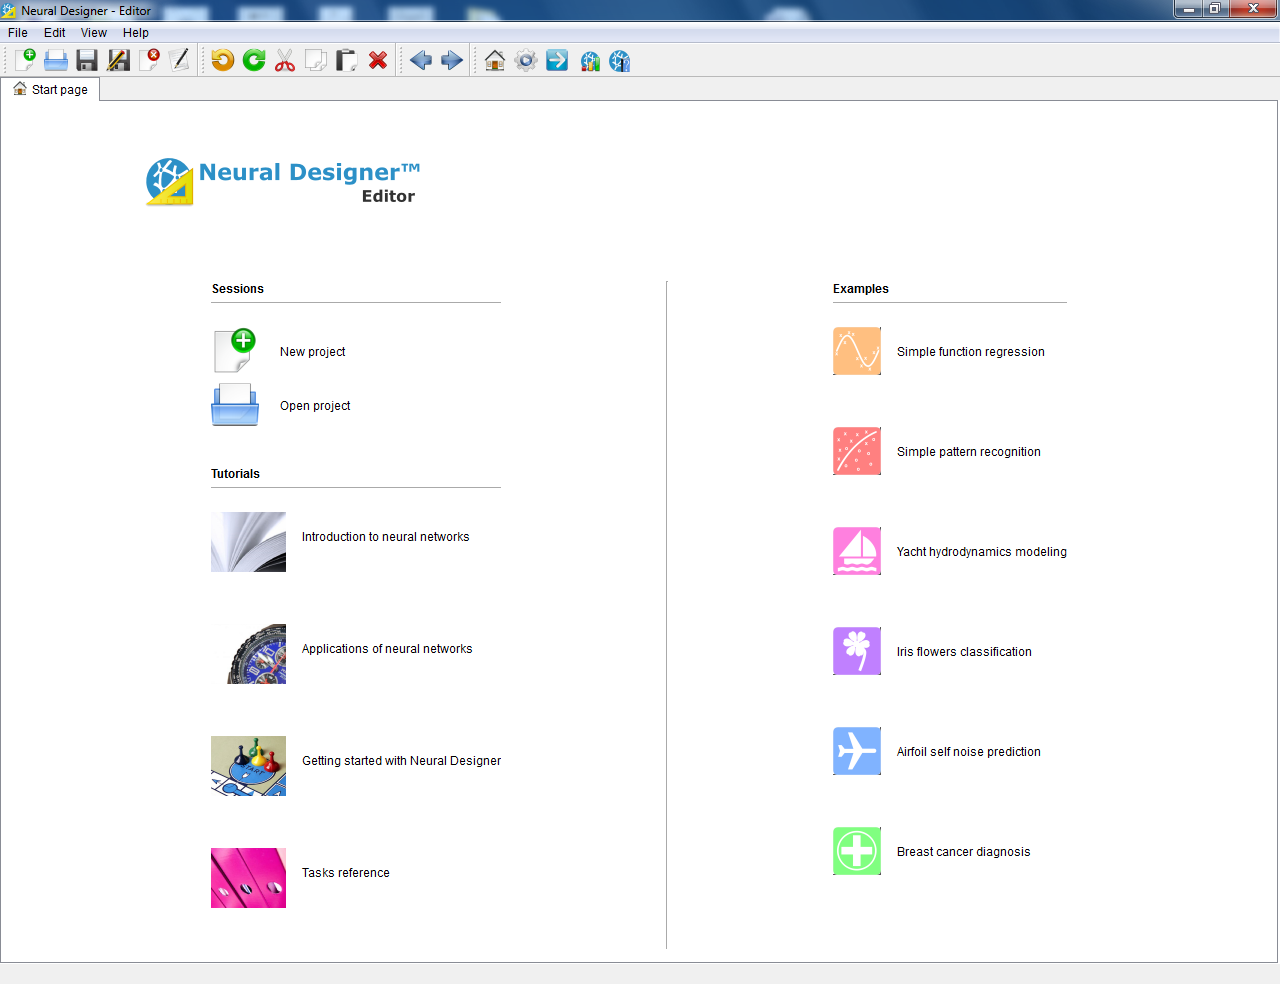Click the open book tutorial thumbnail
The height and width of the screenshot is (984, 1280).
click(x=248, y=542)
